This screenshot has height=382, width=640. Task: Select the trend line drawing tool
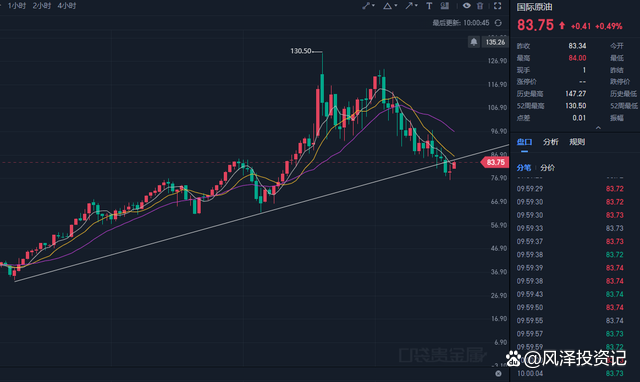366,6
